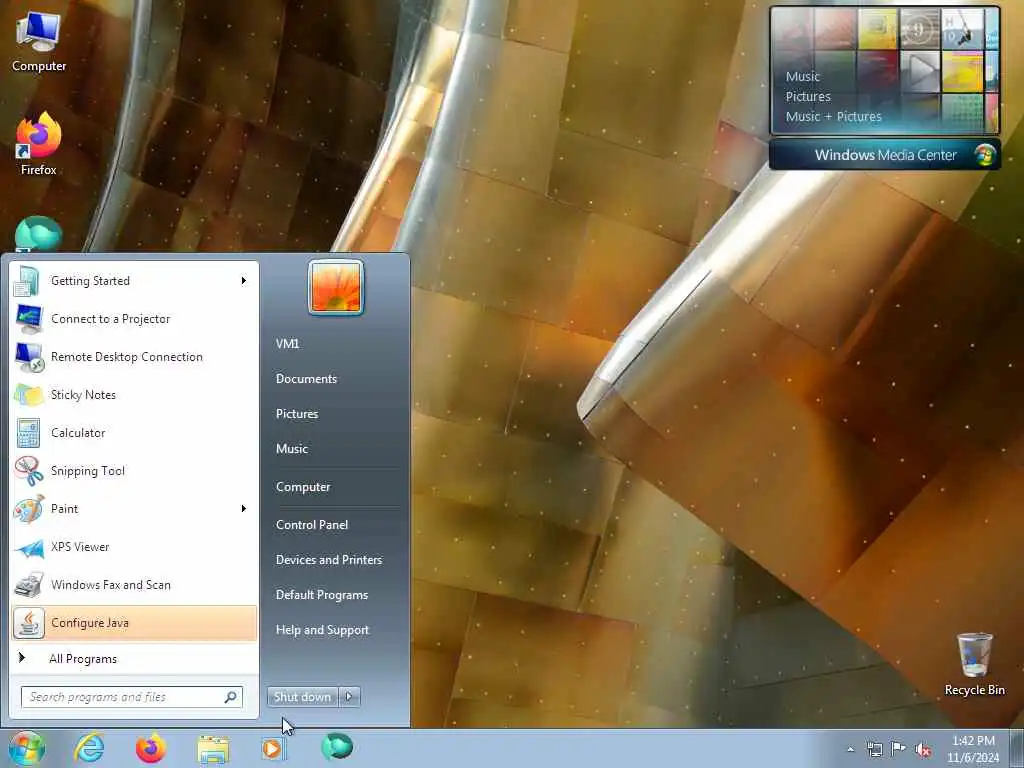The image size is (1024, 768).
Task: Click the Windows Media Center banner
Action: pos(885,155)
